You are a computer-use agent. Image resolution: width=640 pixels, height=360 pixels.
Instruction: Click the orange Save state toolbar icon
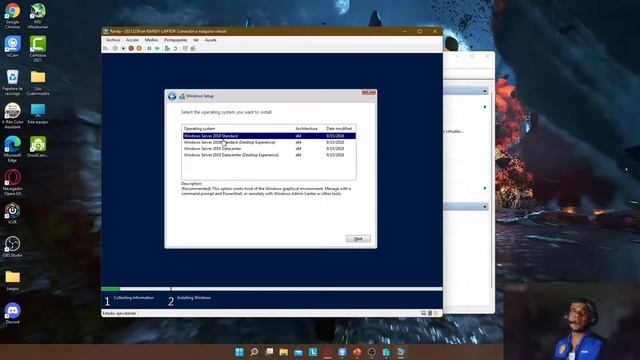click(139, 48)
